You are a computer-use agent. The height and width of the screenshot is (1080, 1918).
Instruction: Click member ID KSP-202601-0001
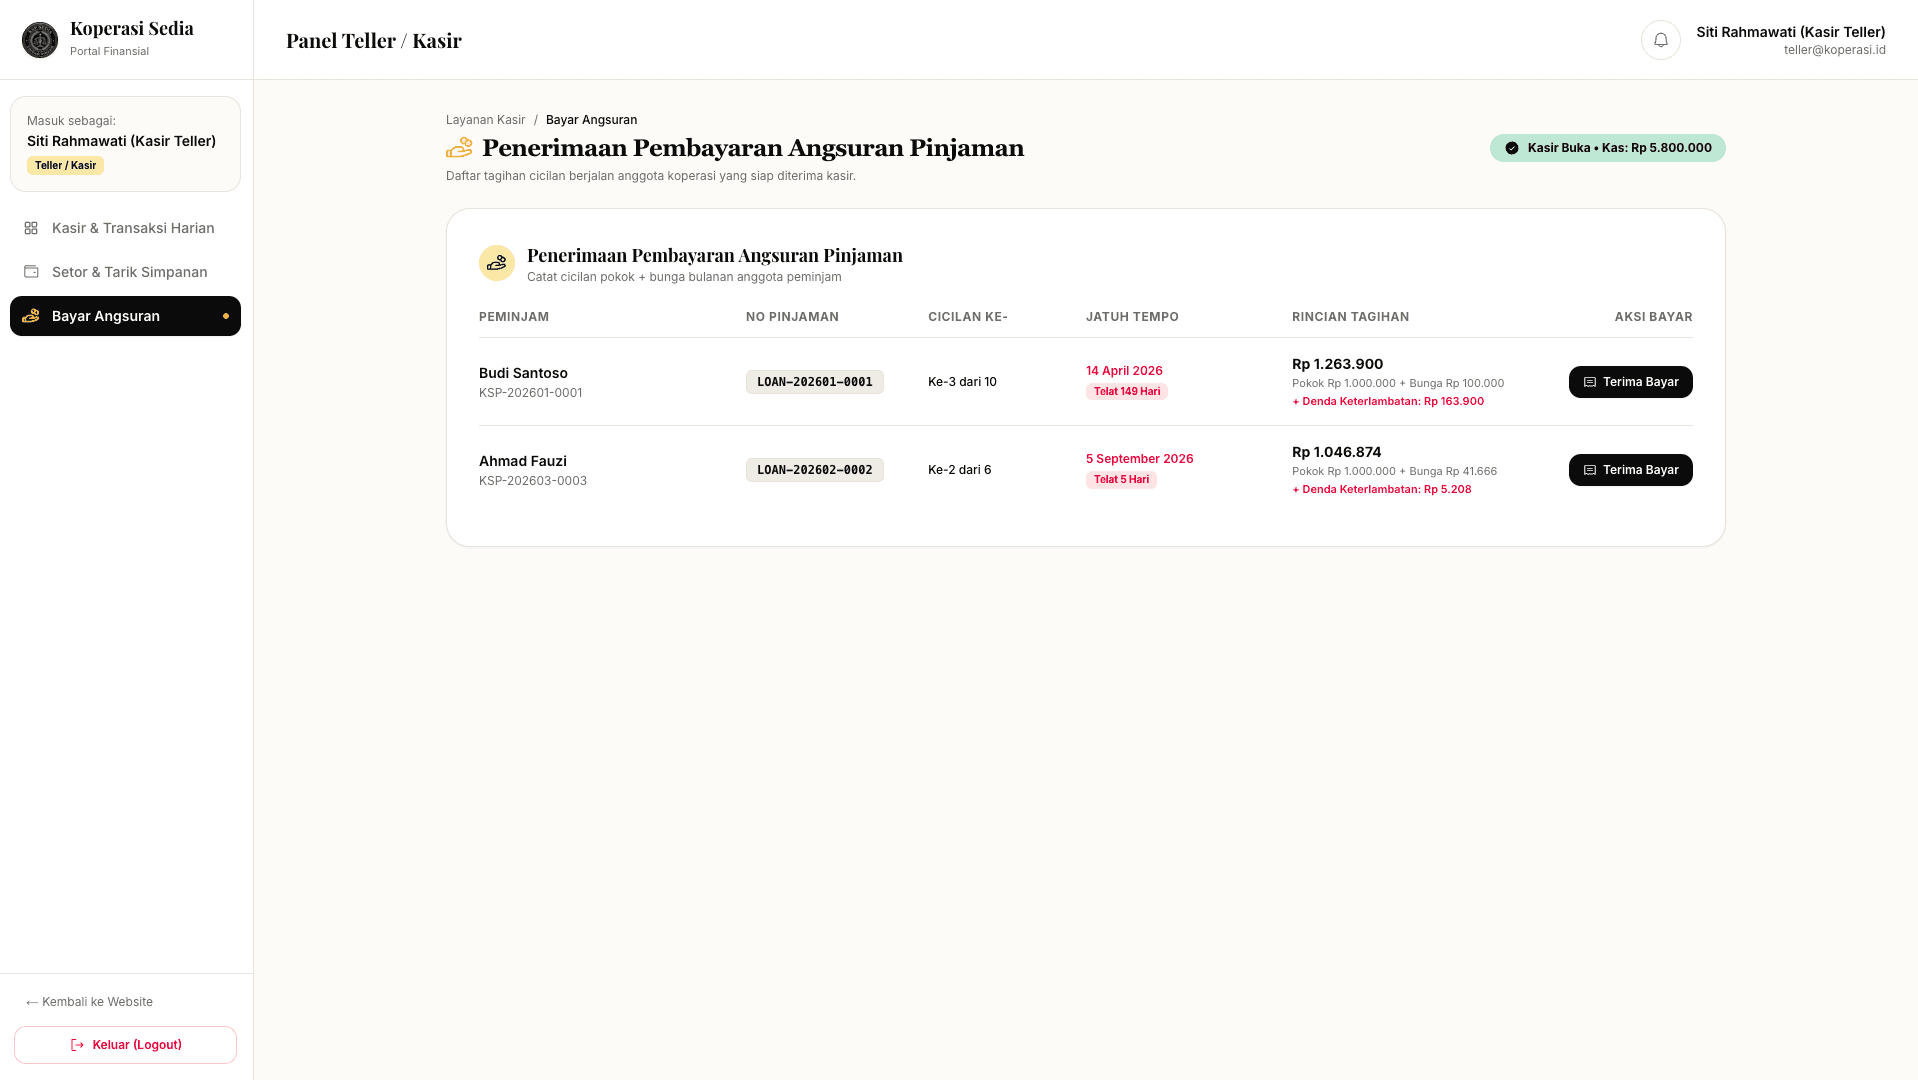(530, 393)
